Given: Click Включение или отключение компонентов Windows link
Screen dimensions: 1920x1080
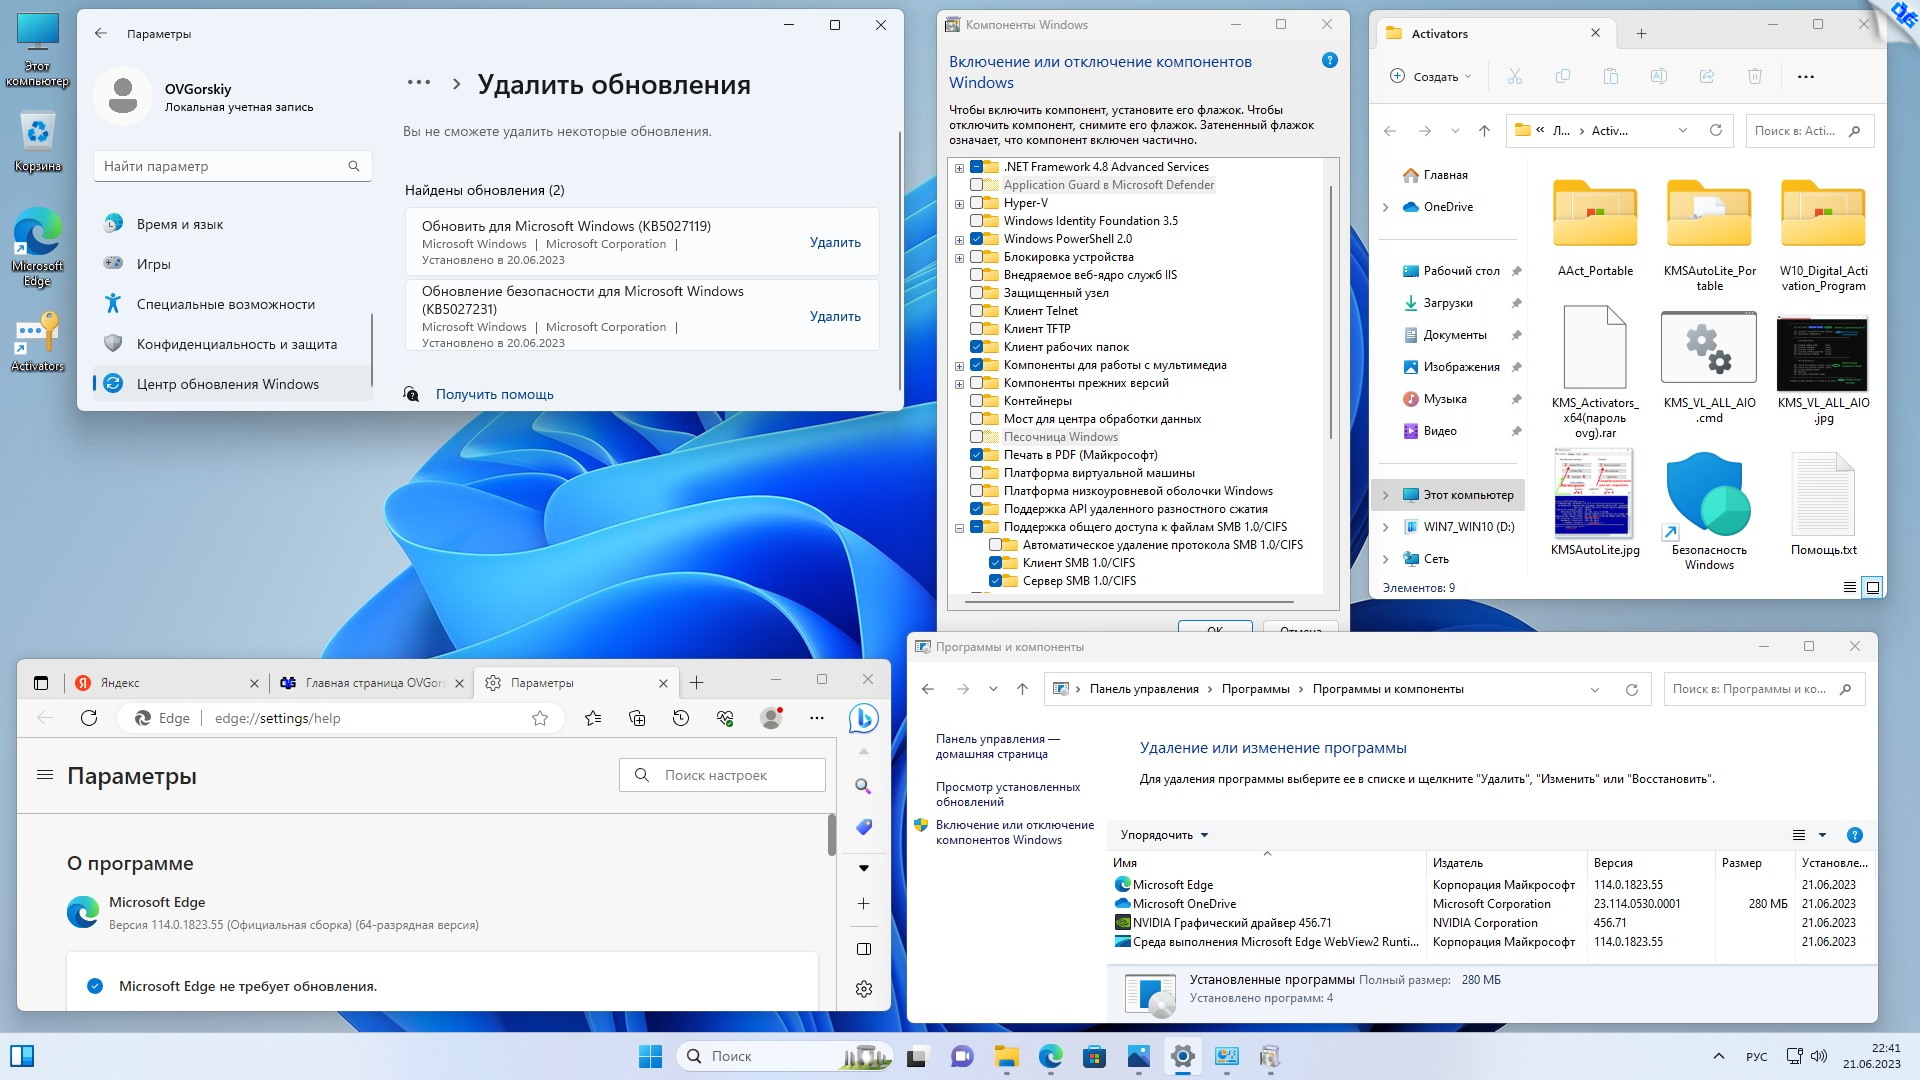Looking at the screenshot, I should tap(1015, 832).
